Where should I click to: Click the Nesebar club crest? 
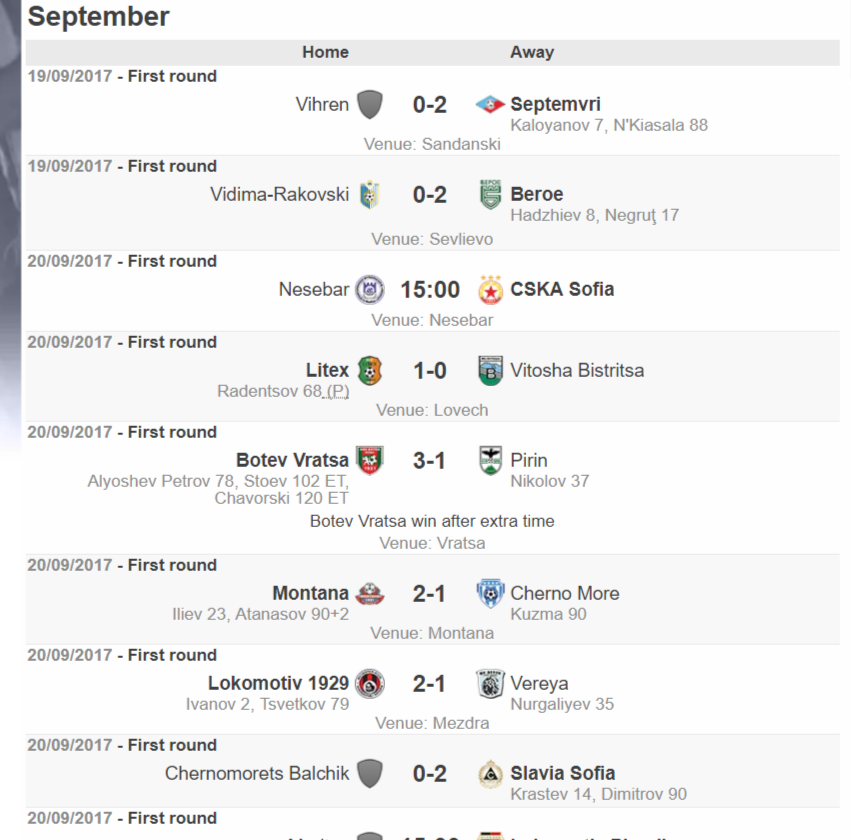370,289
